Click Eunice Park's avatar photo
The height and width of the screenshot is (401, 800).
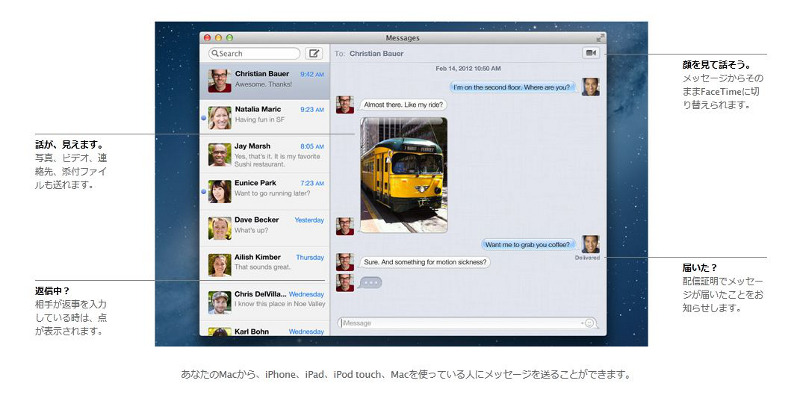click(220, 191)
